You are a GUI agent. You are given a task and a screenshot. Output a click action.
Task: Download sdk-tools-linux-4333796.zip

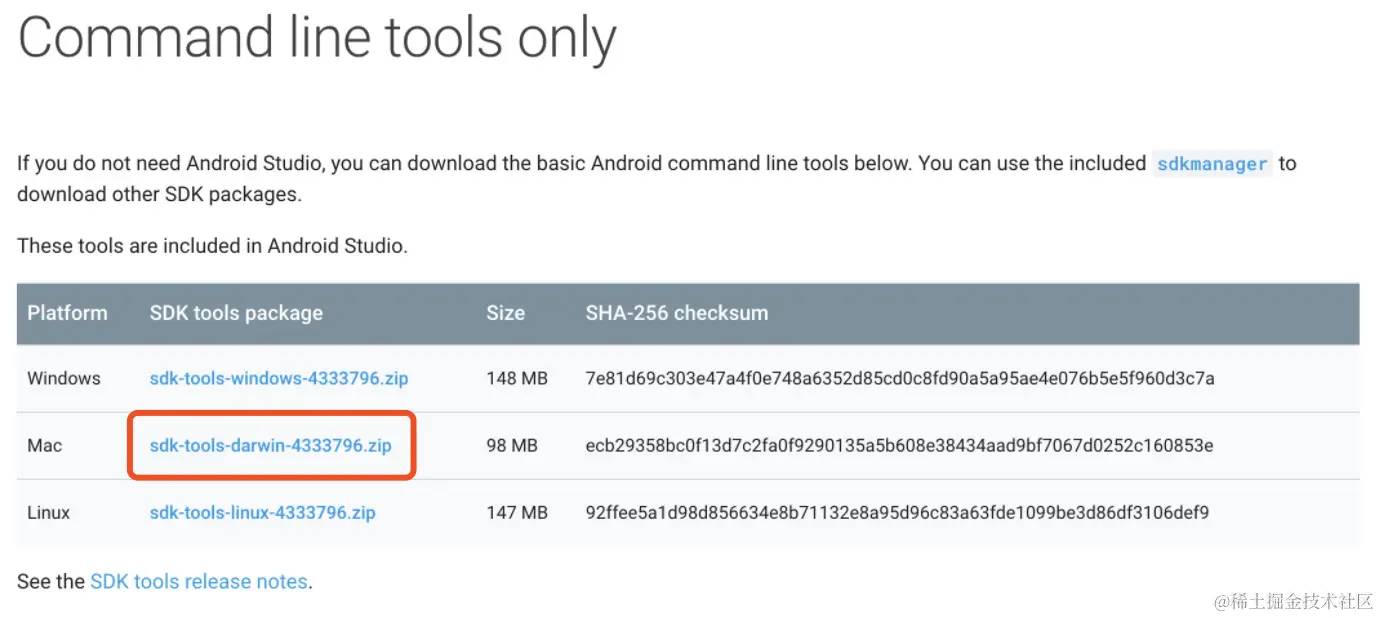point(262,513)
